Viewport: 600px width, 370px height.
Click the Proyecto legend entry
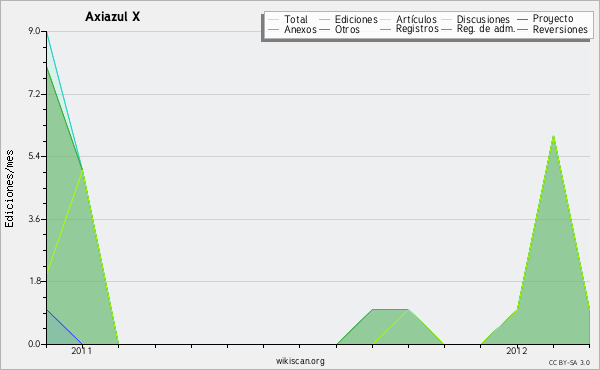553,19
